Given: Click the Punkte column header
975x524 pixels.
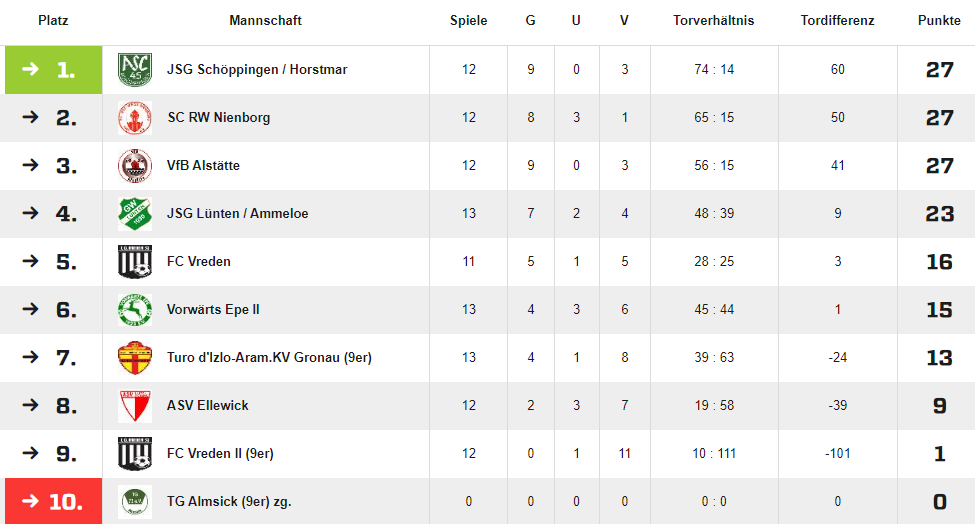Looking at the screenshot, I should tap(939, 21).
